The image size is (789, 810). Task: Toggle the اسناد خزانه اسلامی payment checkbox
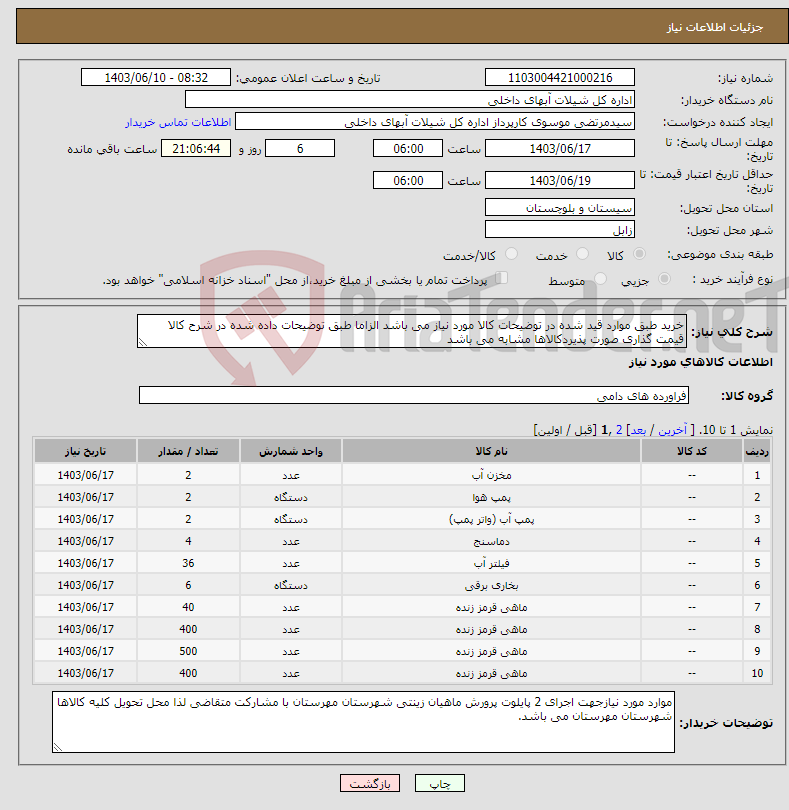(x=501, y=278)
